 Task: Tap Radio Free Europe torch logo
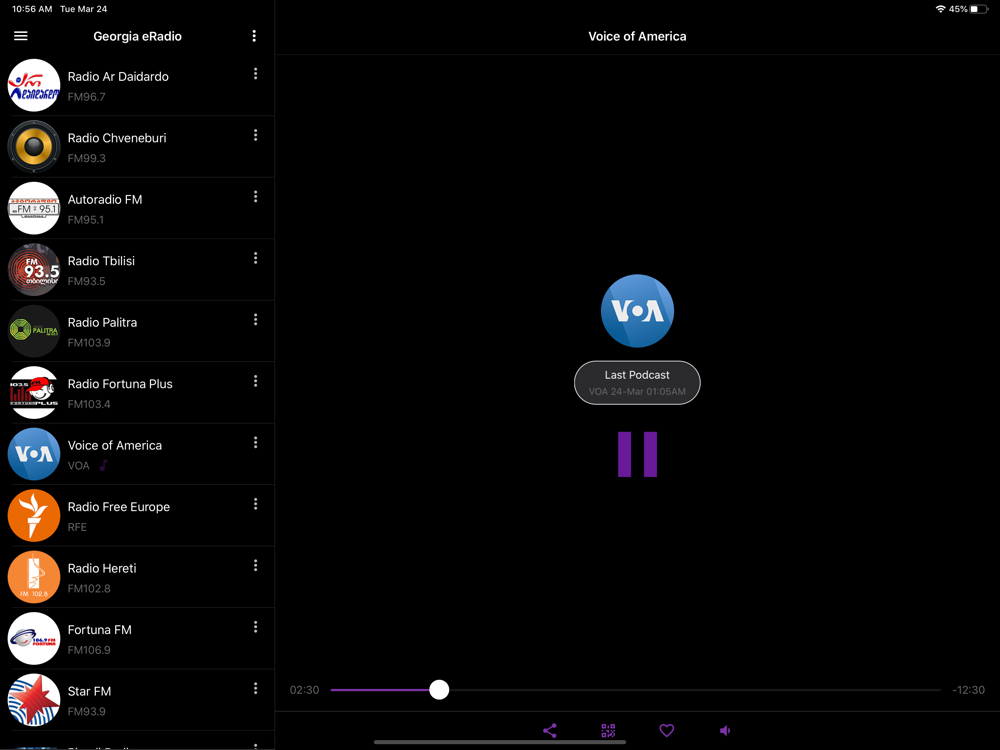click(x=34, y=515)
